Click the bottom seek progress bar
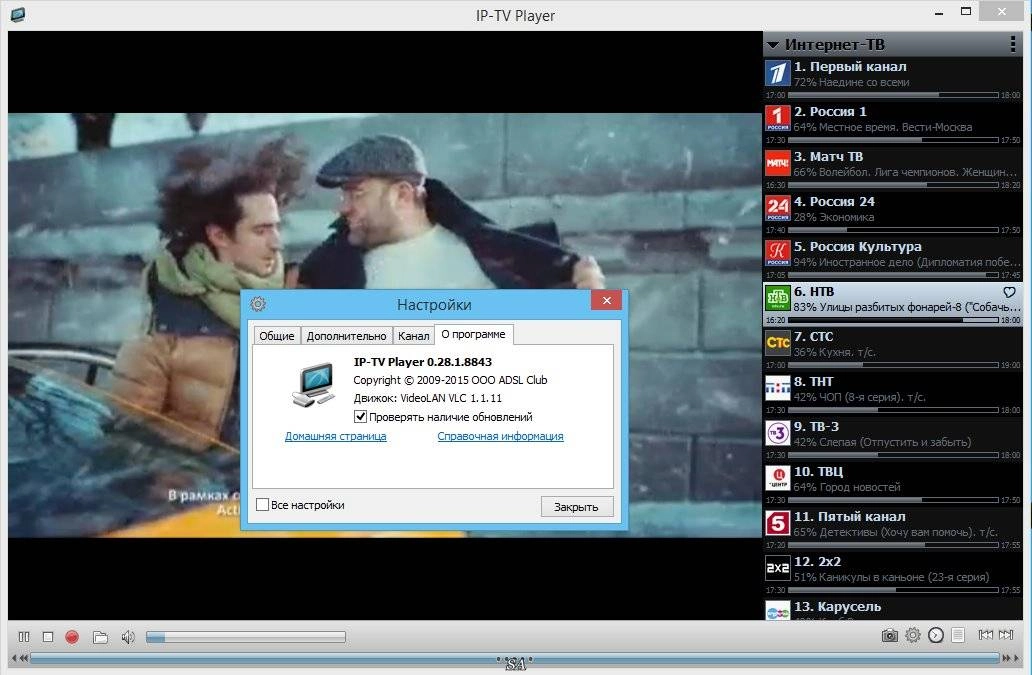Screen dimensions: 1032x675 point(515,657)
